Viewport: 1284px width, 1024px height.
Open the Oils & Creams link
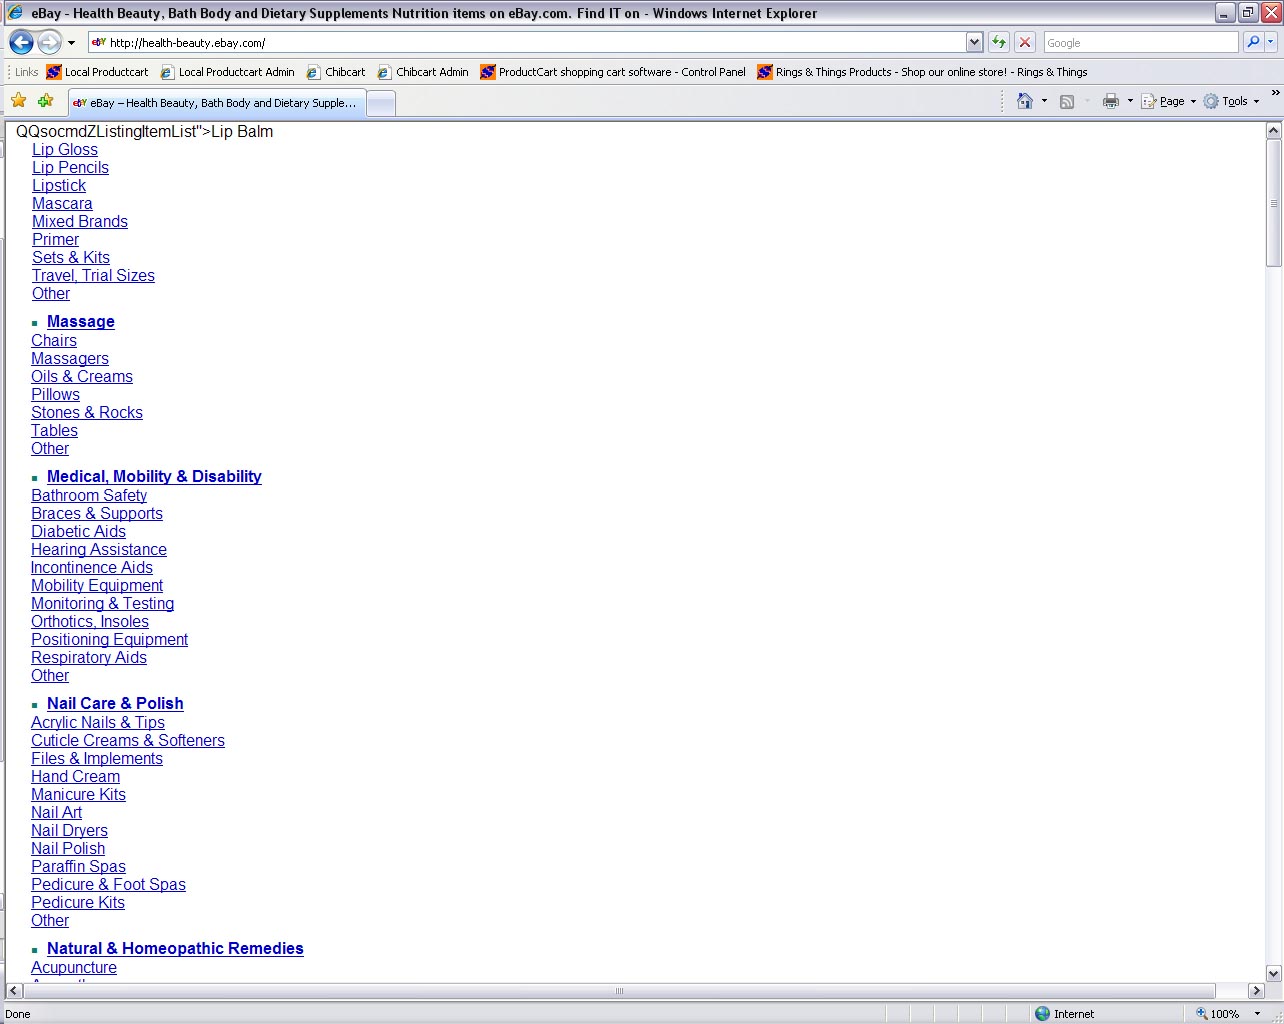[x=82, y=377]
